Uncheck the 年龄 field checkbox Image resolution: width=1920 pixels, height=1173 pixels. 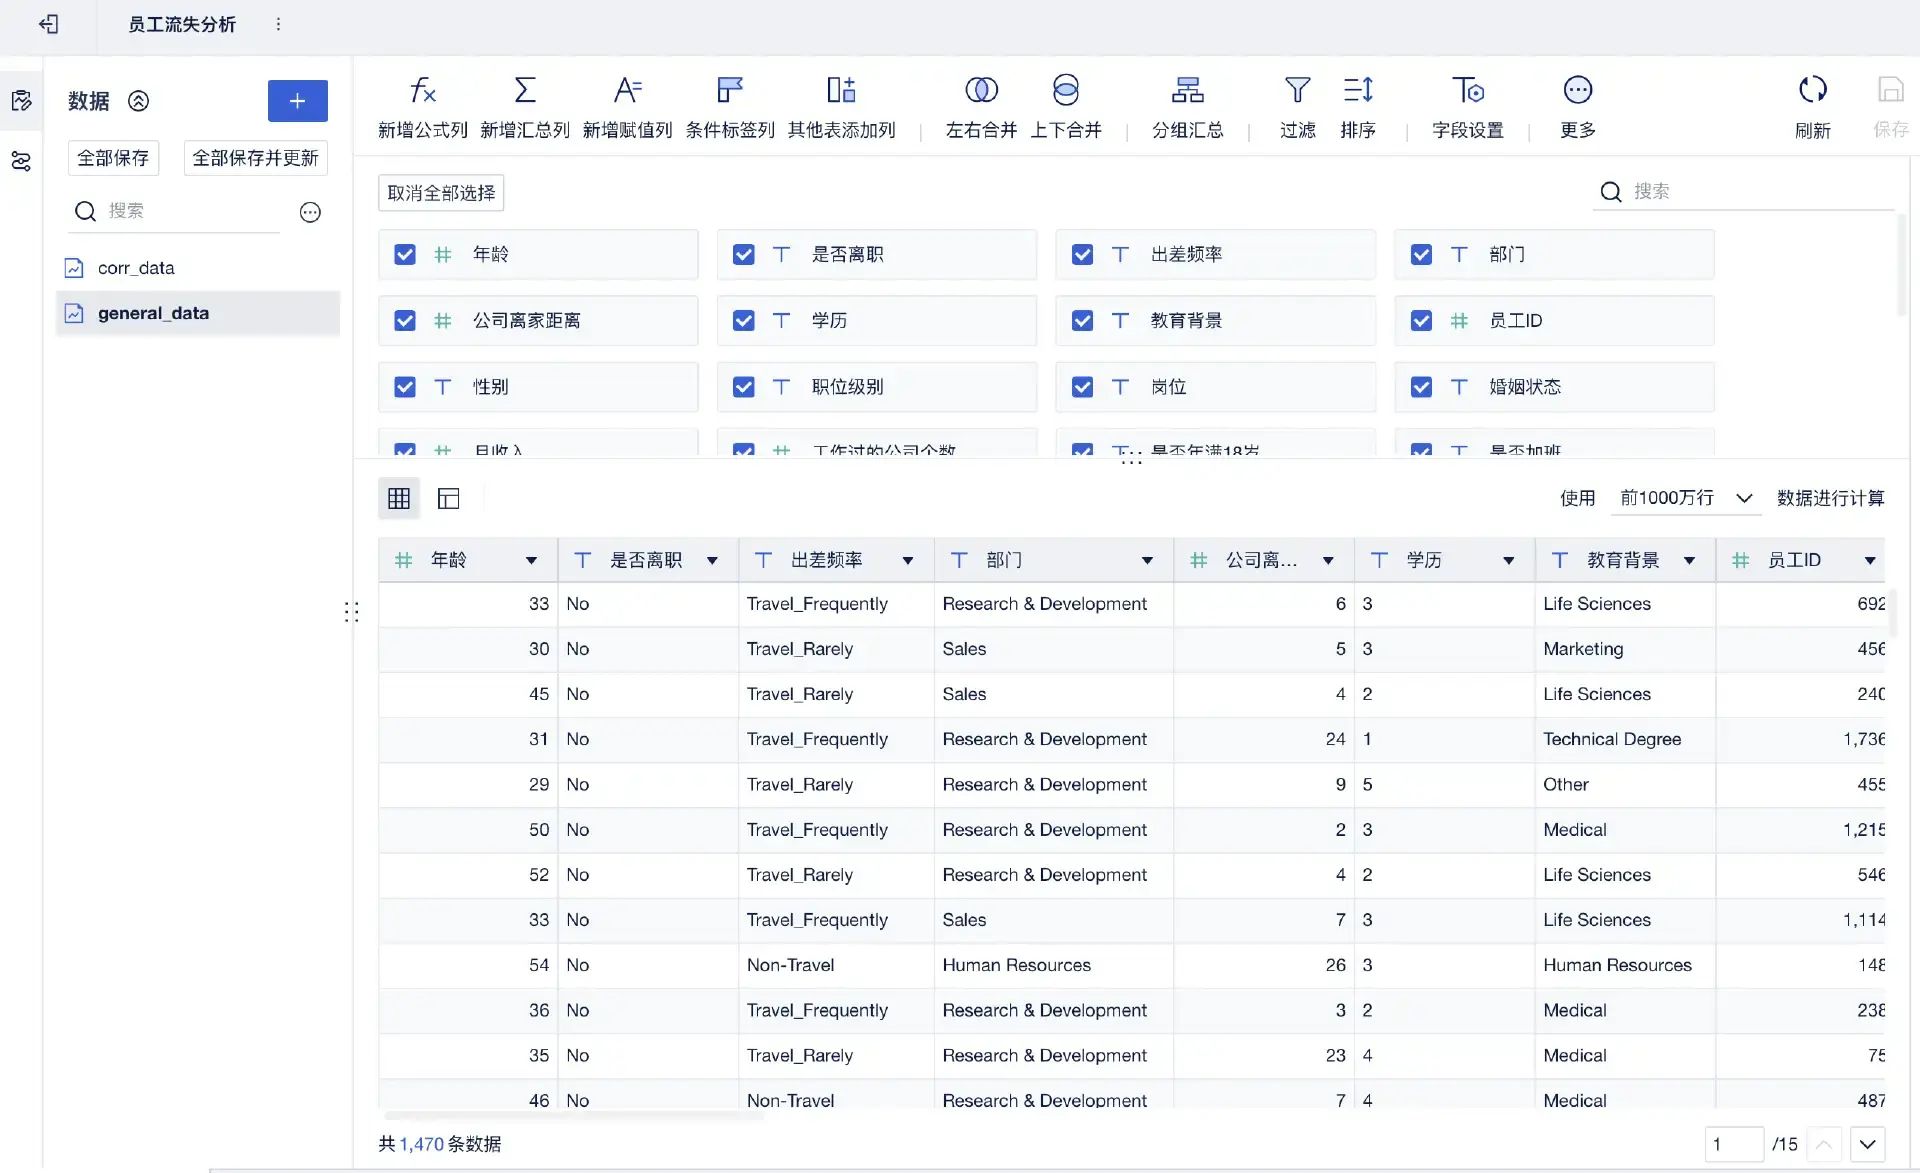tap(405, 255)
